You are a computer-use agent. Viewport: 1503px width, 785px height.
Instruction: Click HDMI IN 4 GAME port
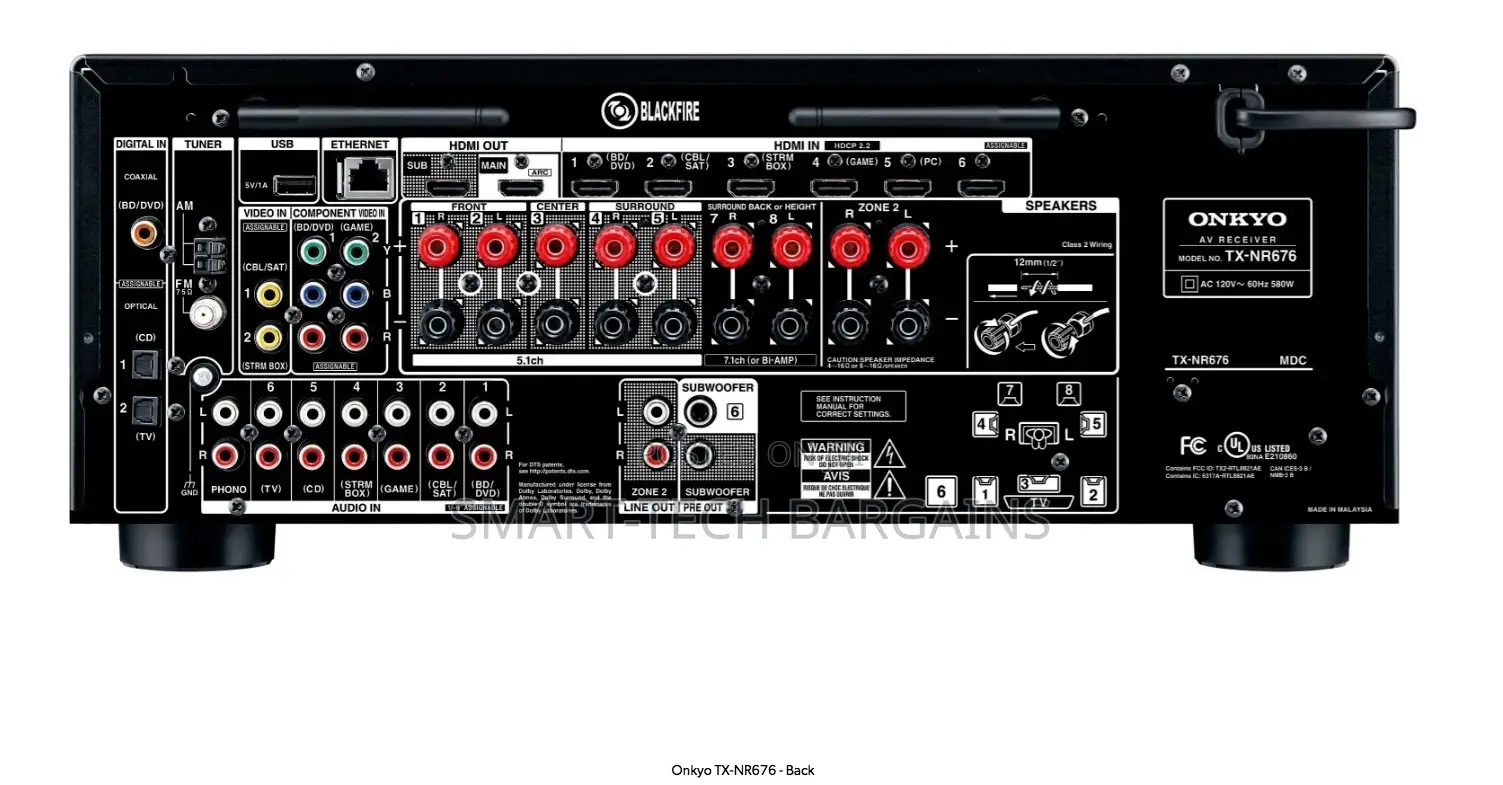[833, 187]
